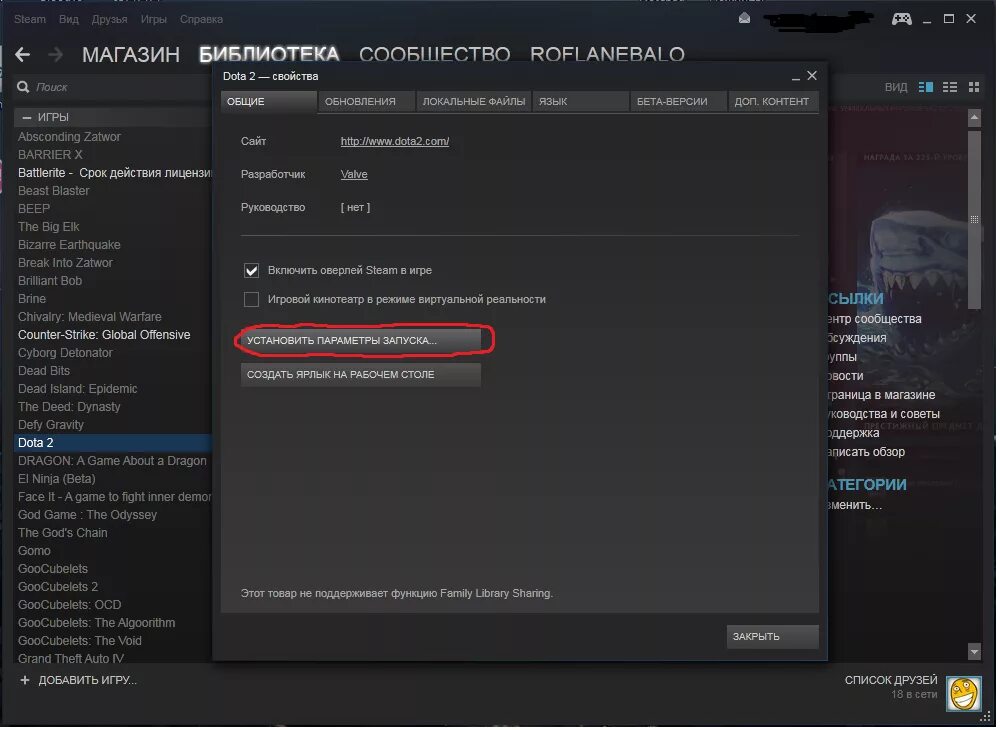
Task: Select Dead Island: Epidemic game
Action: click(x=77, y=389)
